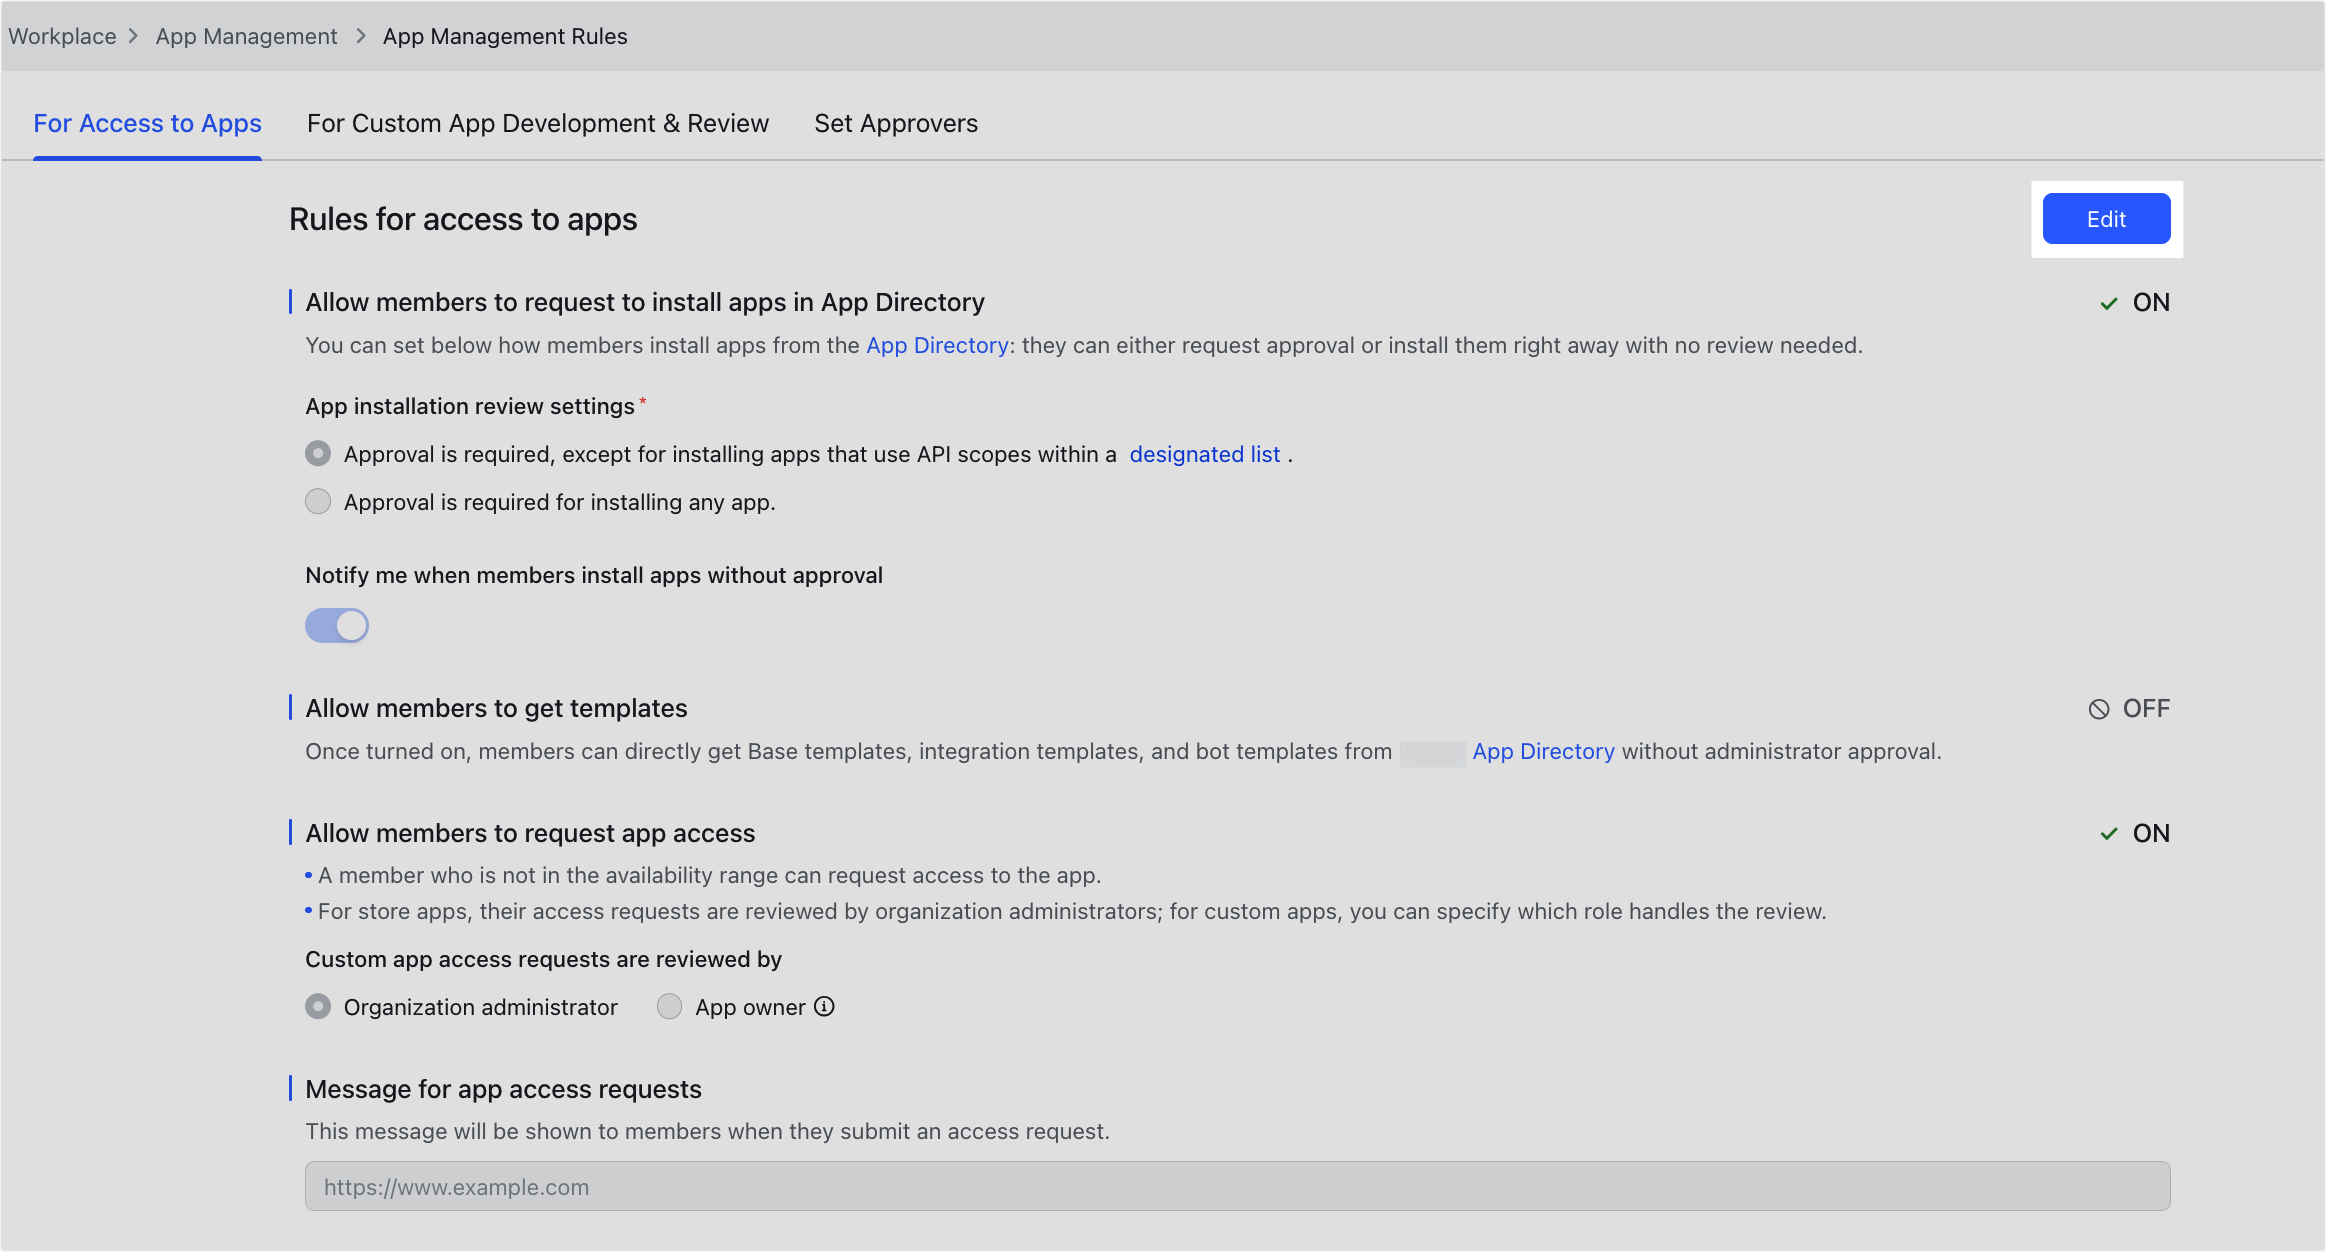Viewport: 2326px width, 1252px height.
Task: Click the App Management Rules breadcrumb entry
Action: [505, 36]
